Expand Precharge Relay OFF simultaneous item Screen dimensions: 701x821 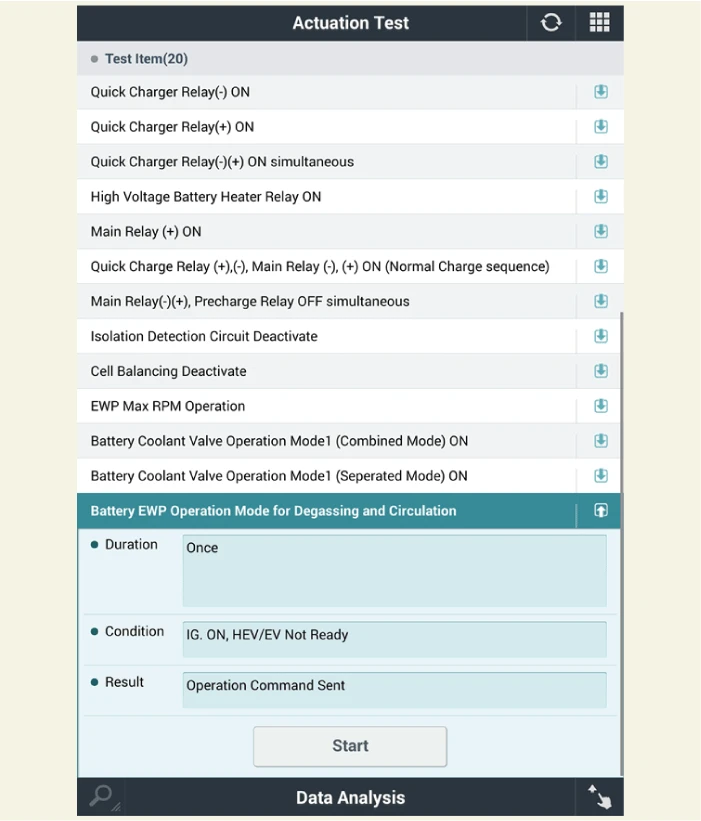click(601, 301)
